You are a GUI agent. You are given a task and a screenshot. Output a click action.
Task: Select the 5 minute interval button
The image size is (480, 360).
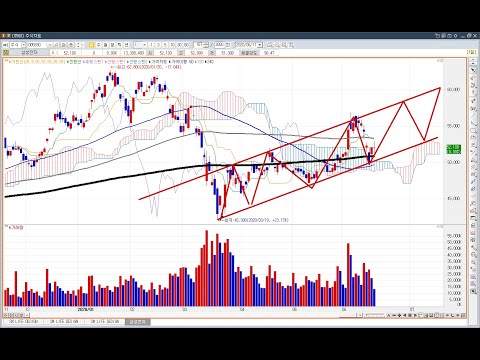165,45
